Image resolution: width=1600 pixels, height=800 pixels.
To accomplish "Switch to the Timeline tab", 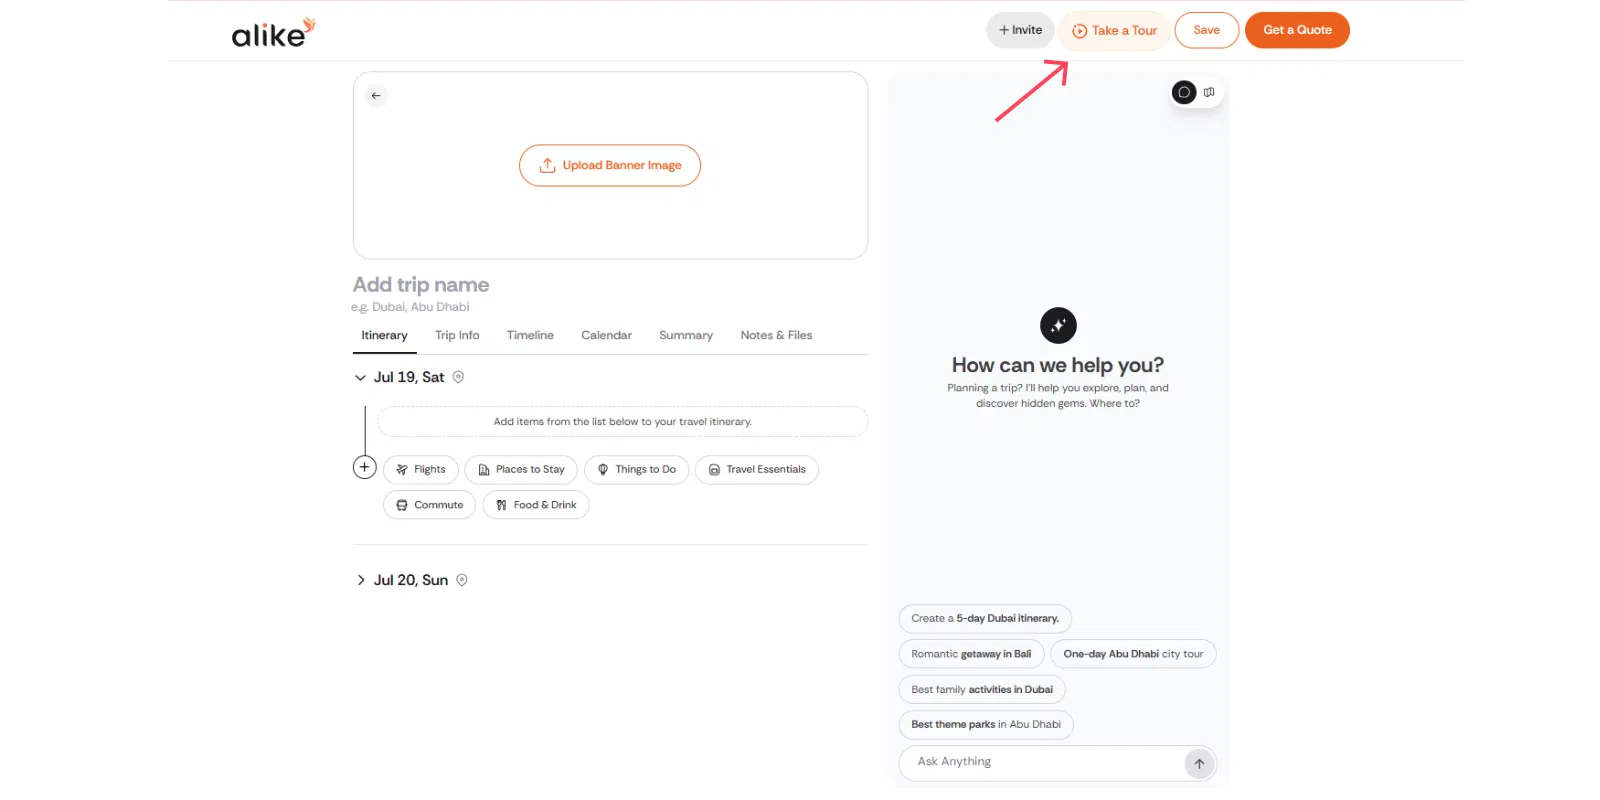I will pos(530,336).
